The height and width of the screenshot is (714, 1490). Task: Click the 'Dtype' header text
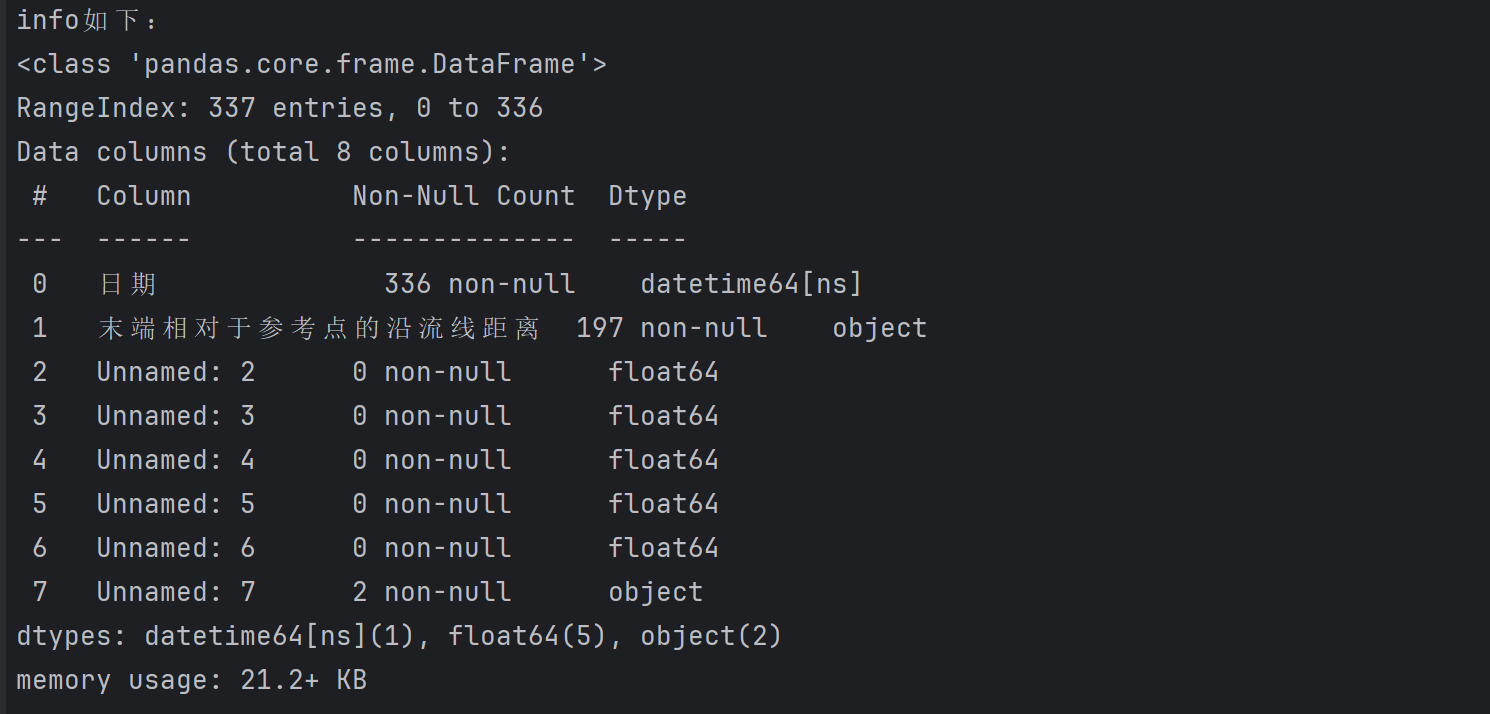tap(647, 196)
